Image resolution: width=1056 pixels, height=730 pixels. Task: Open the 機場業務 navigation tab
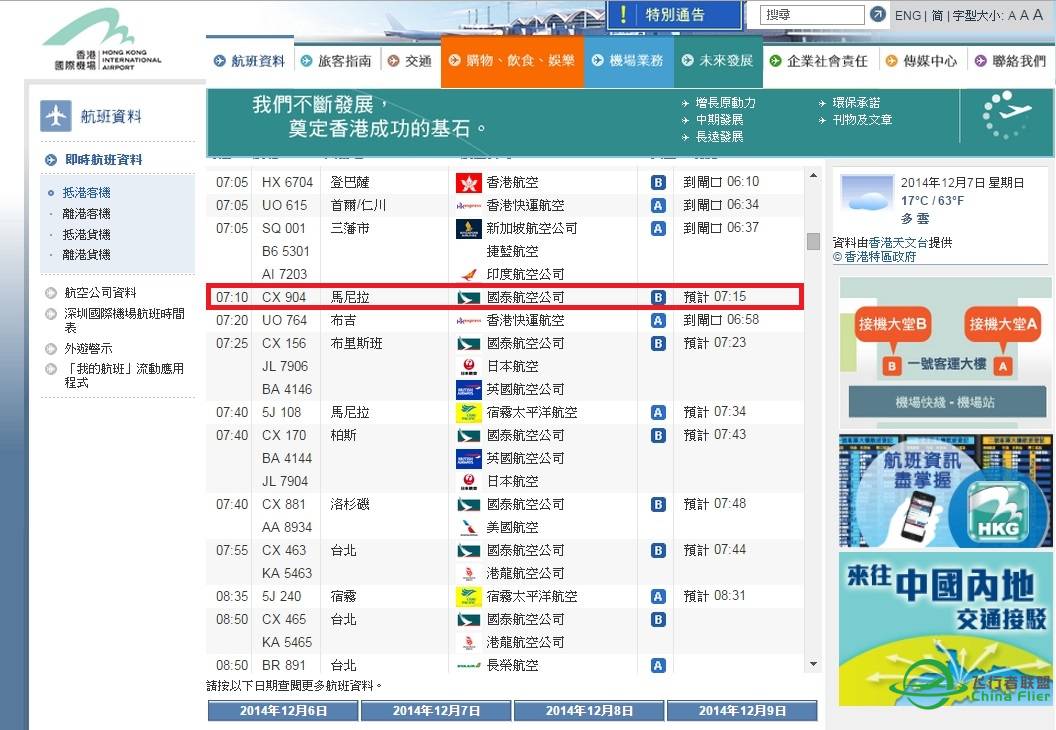[628, 61]
